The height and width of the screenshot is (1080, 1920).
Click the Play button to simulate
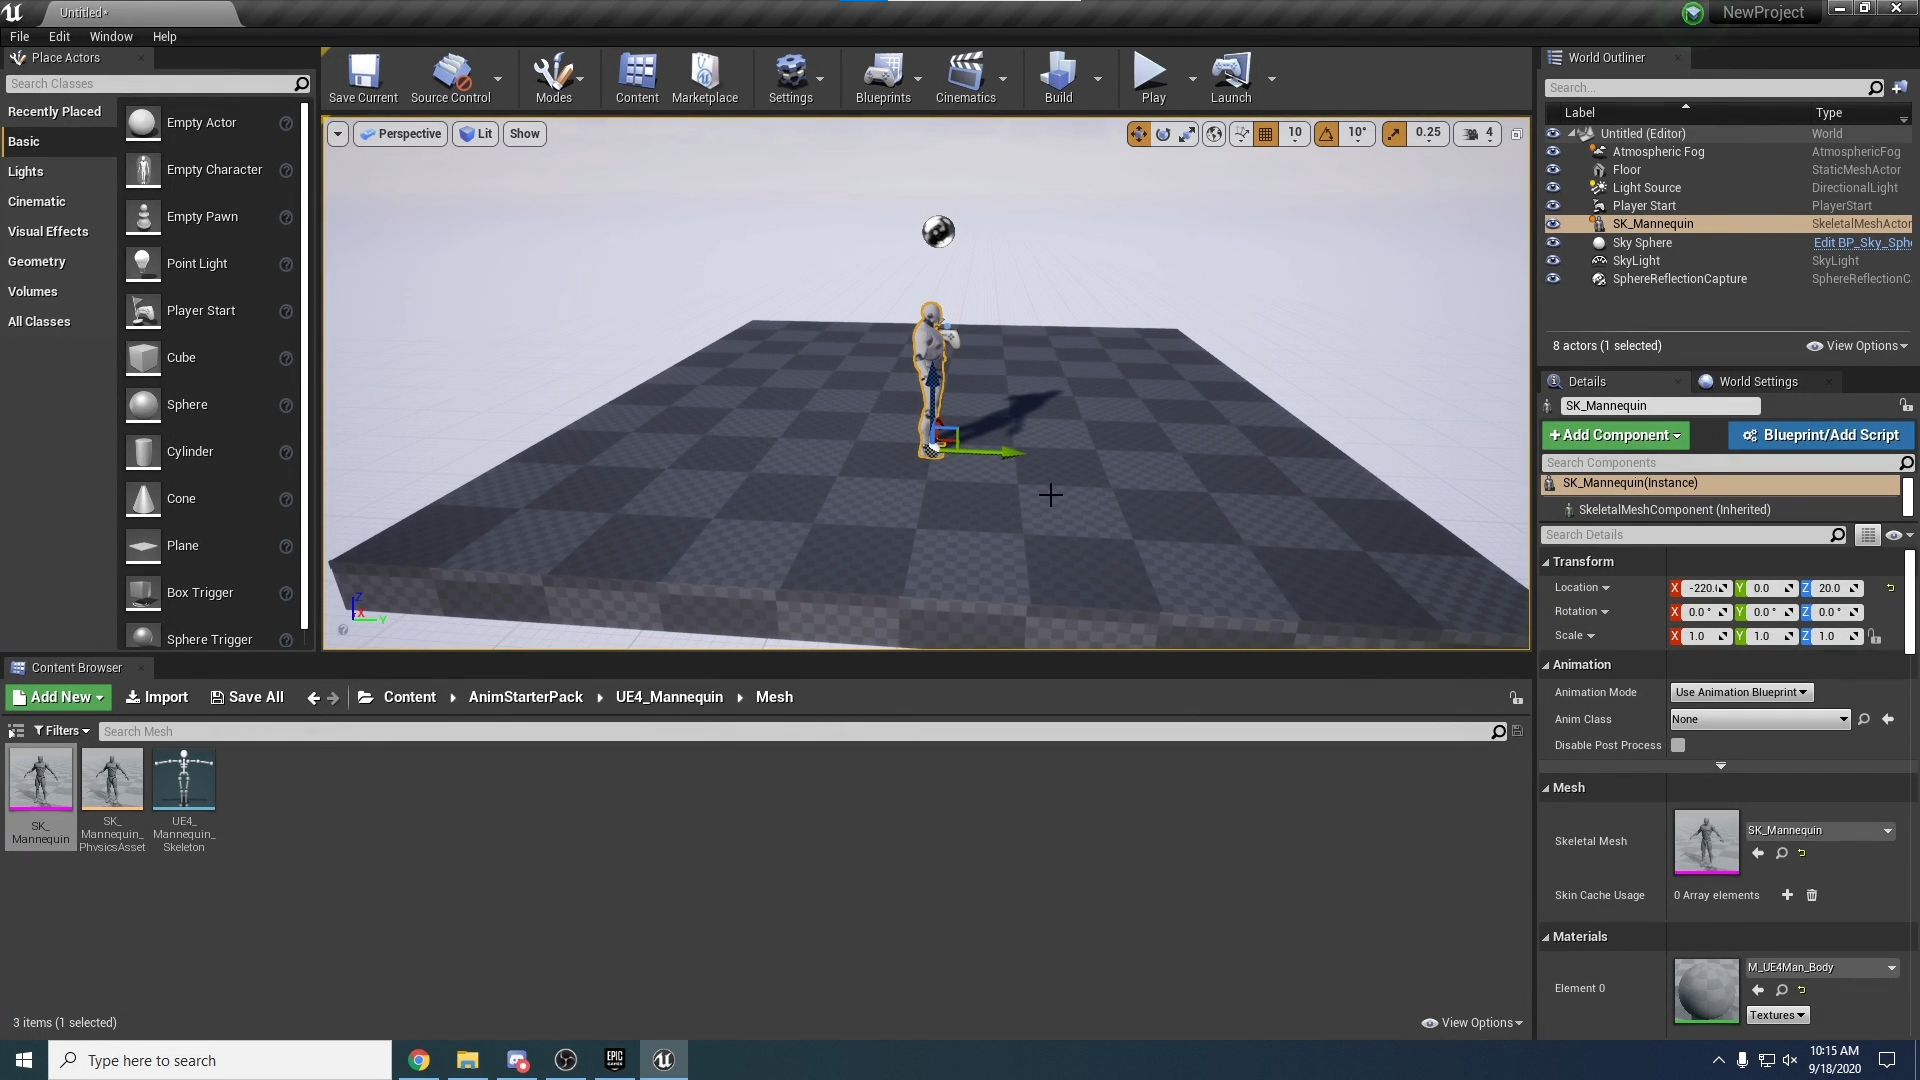tap(1149, 73)
